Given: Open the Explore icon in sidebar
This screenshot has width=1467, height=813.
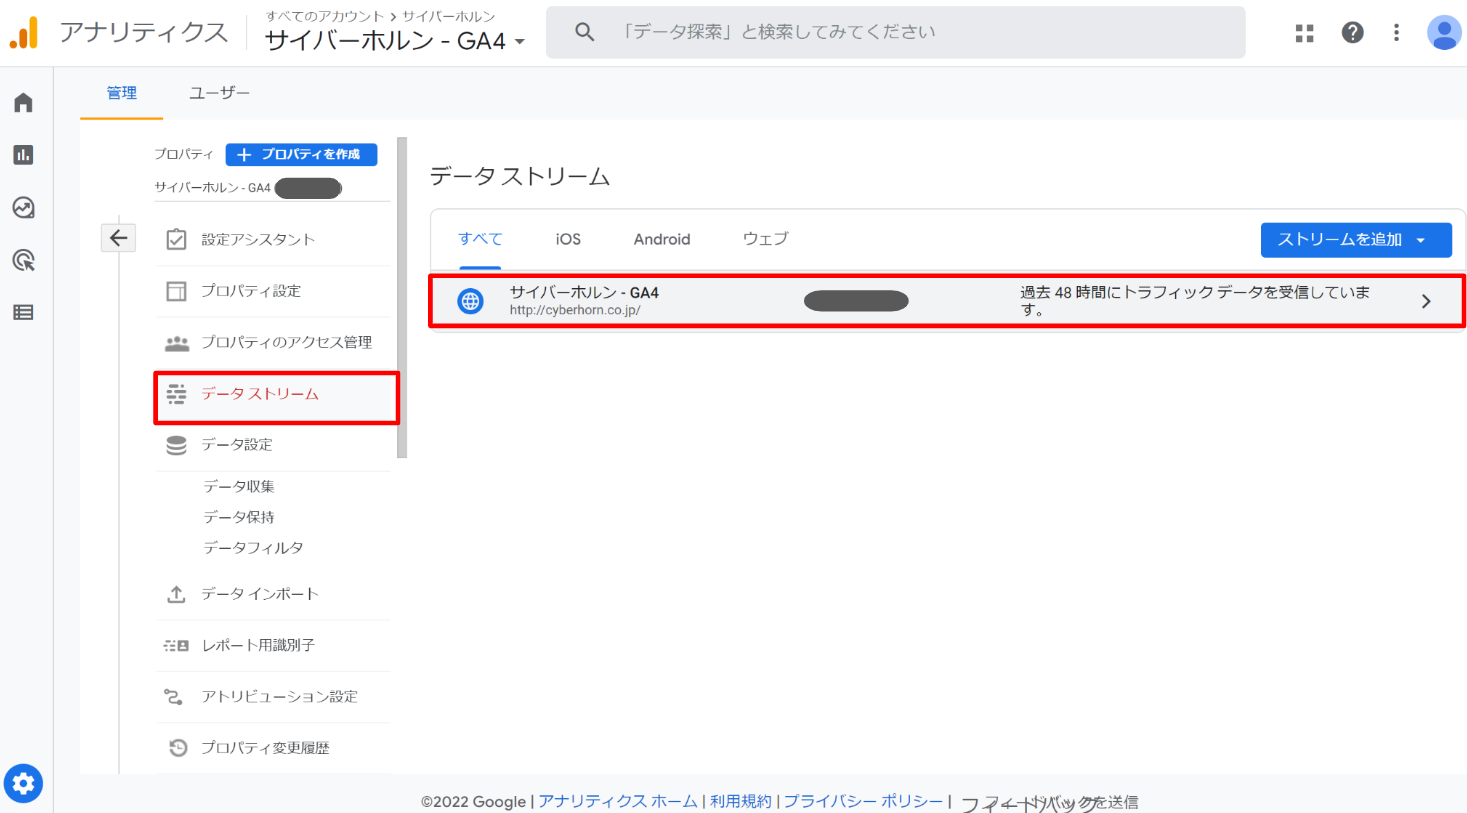Looking at the screenshot, I should (x=23, y=207).
